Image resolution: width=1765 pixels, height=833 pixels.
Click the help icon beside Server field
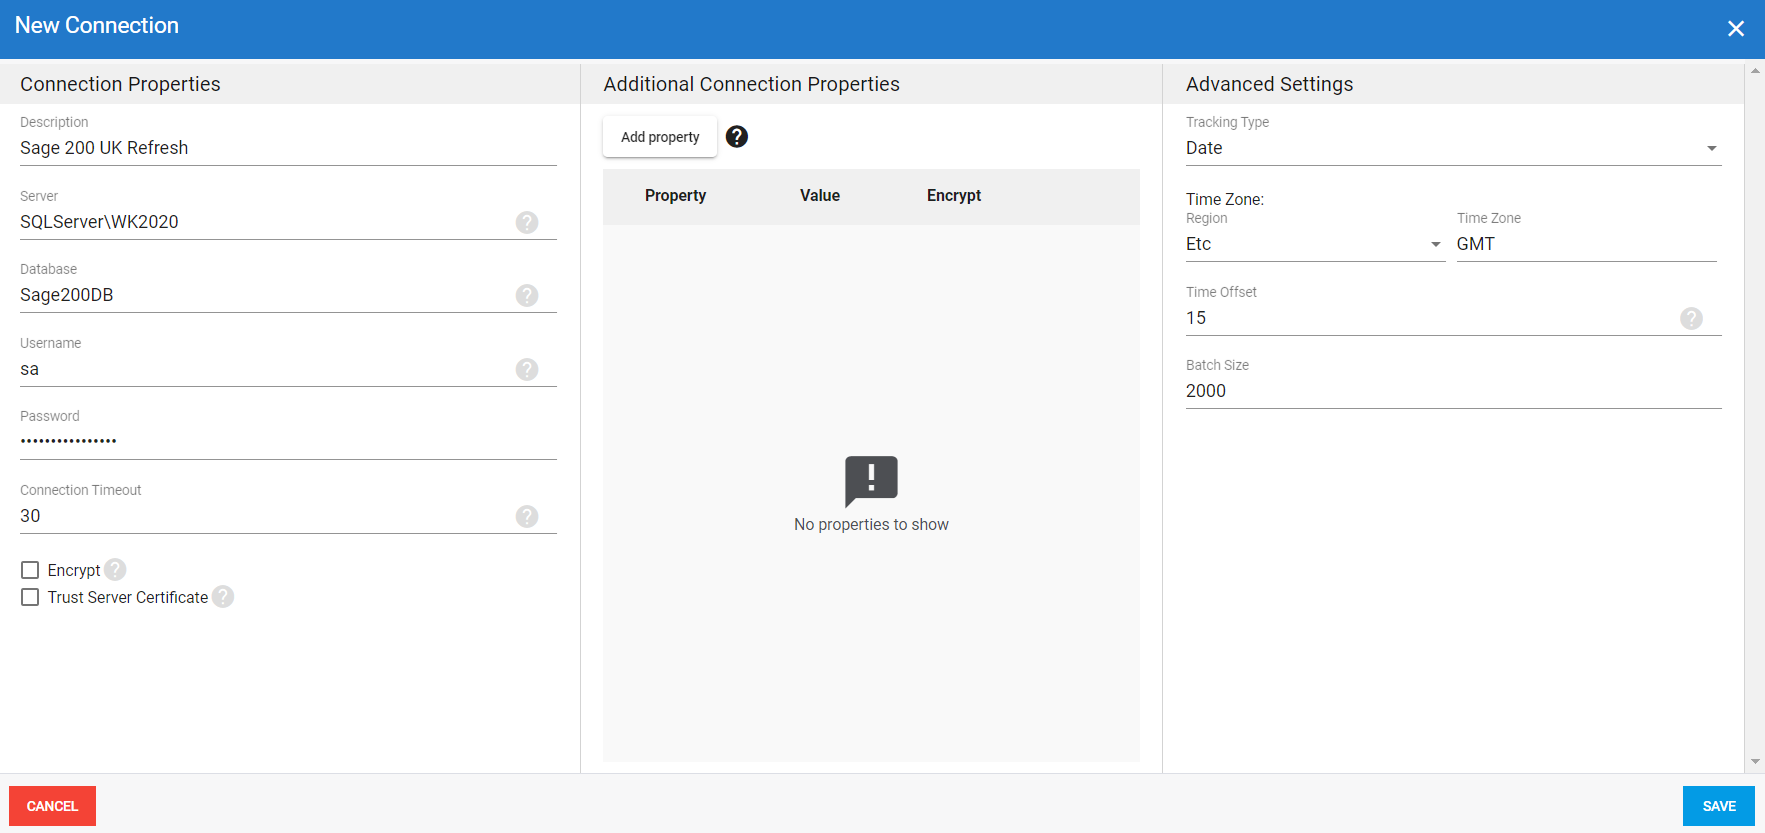coord(527,222)
